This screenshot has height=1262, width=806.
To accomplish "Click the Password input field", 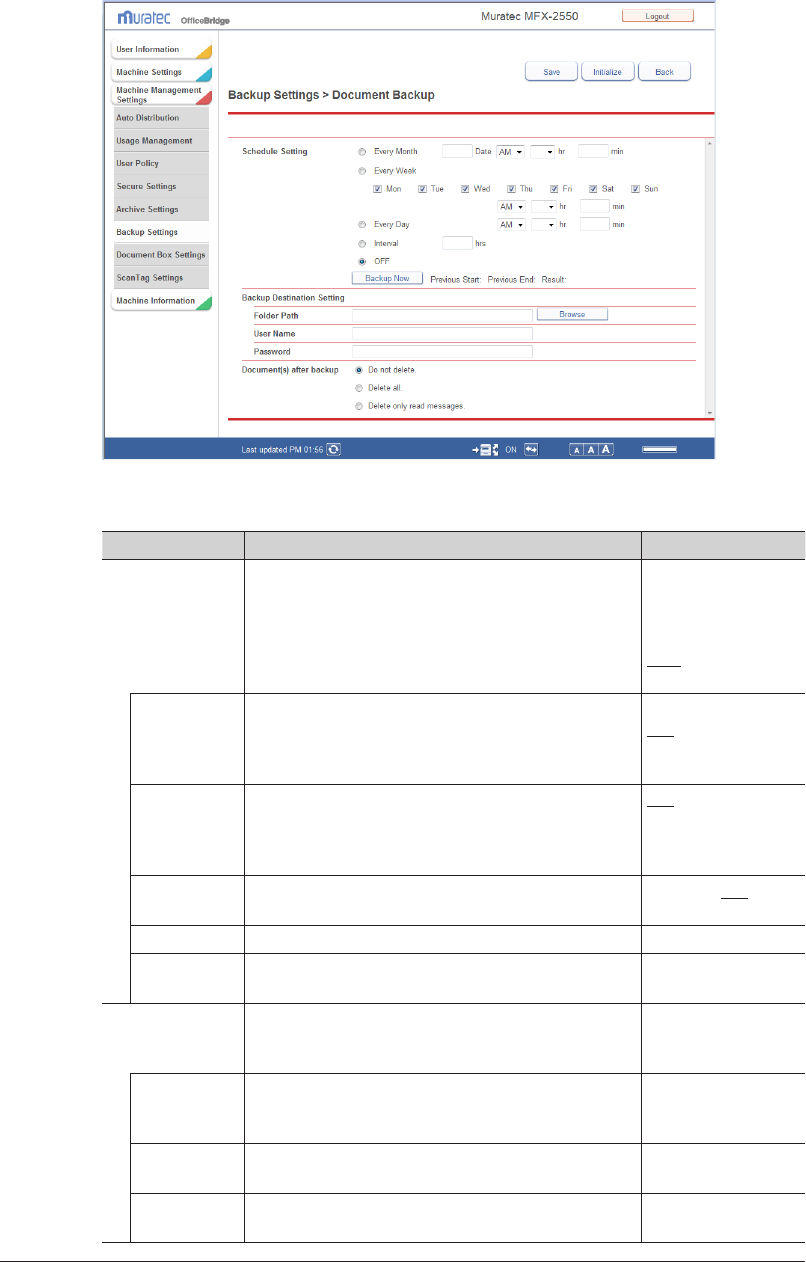I will click(x=442, y=351).
